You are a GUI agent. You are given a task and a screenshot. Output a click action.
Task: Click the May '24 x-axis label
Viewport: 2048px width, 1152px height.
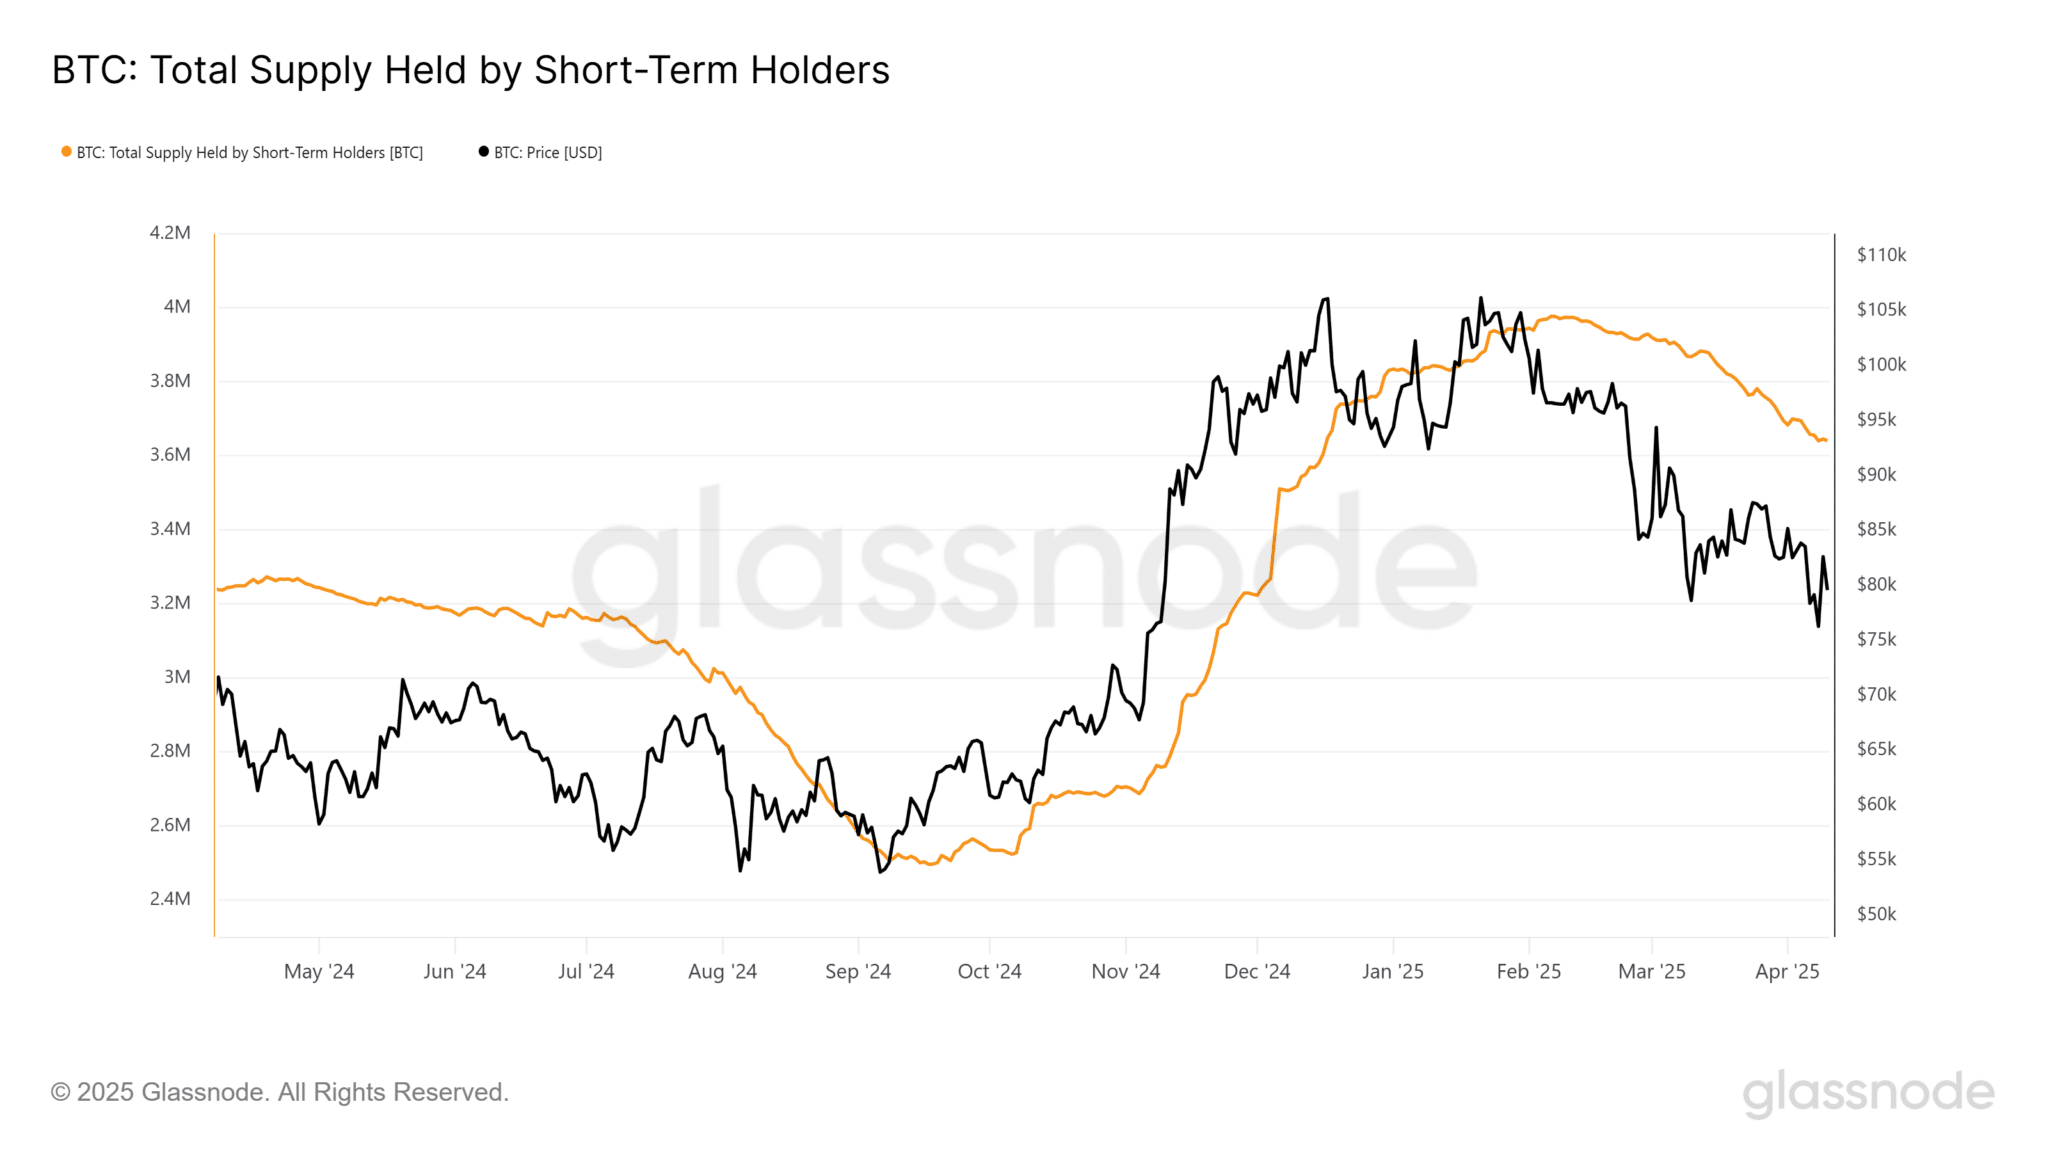point(319,971)
